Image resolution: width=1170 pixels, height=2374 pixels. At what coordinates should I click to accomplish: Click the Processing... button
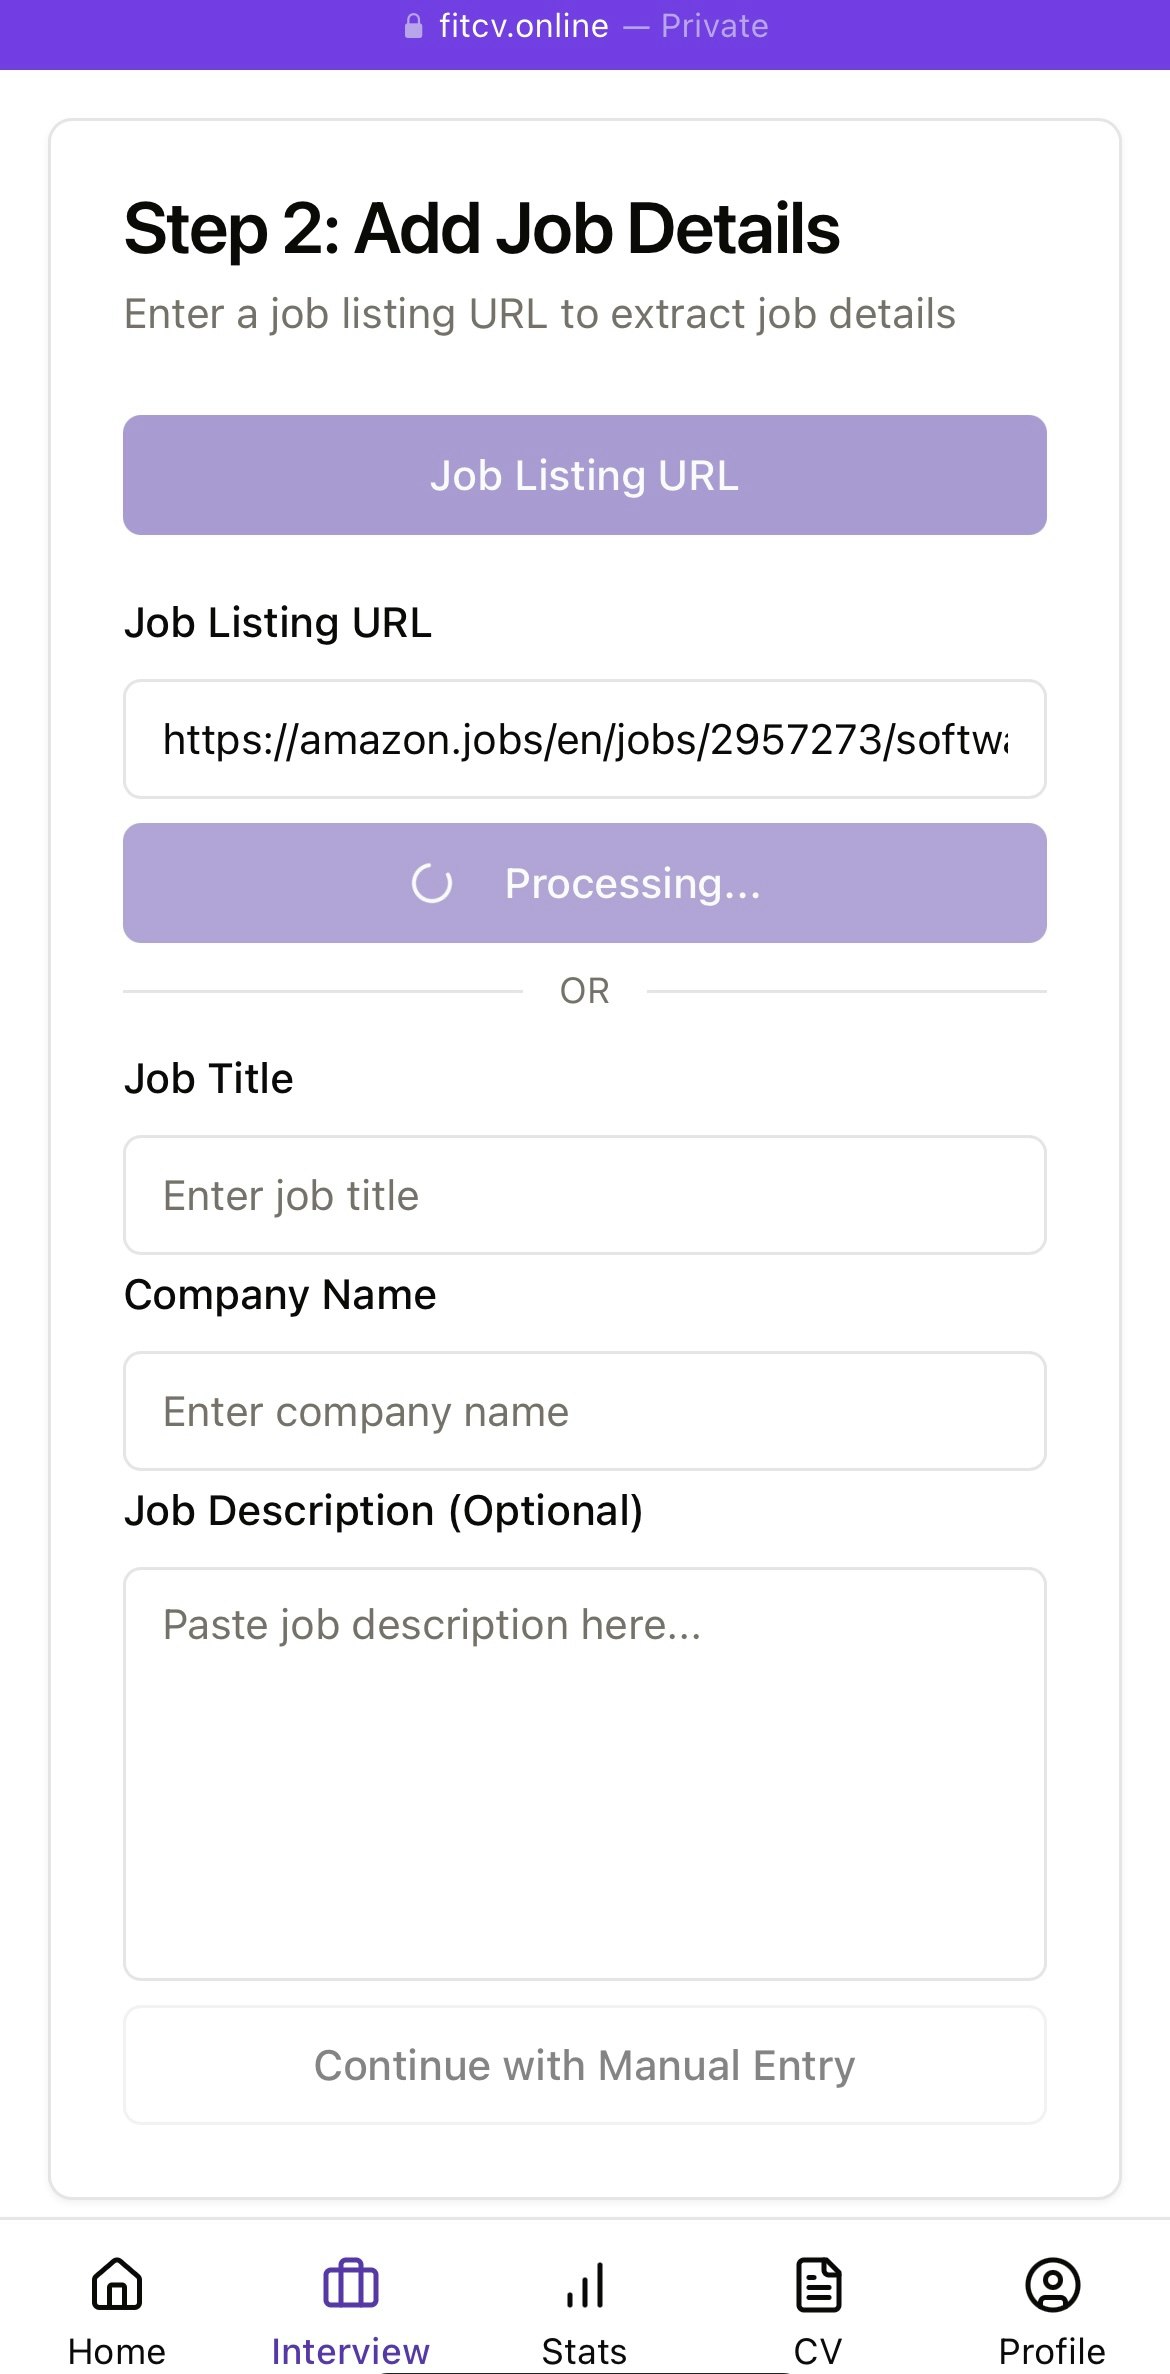(x=585, y=883)
